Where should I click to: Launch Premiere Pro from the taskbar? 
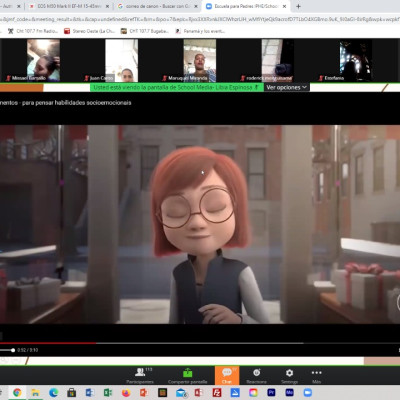[x=271, y=393]
